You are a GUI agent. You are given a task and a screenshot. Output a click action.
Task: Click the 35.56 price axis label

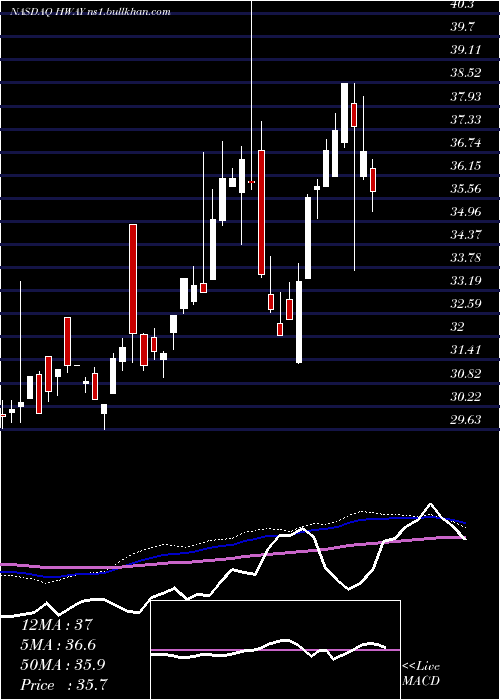tap(466, 188)
